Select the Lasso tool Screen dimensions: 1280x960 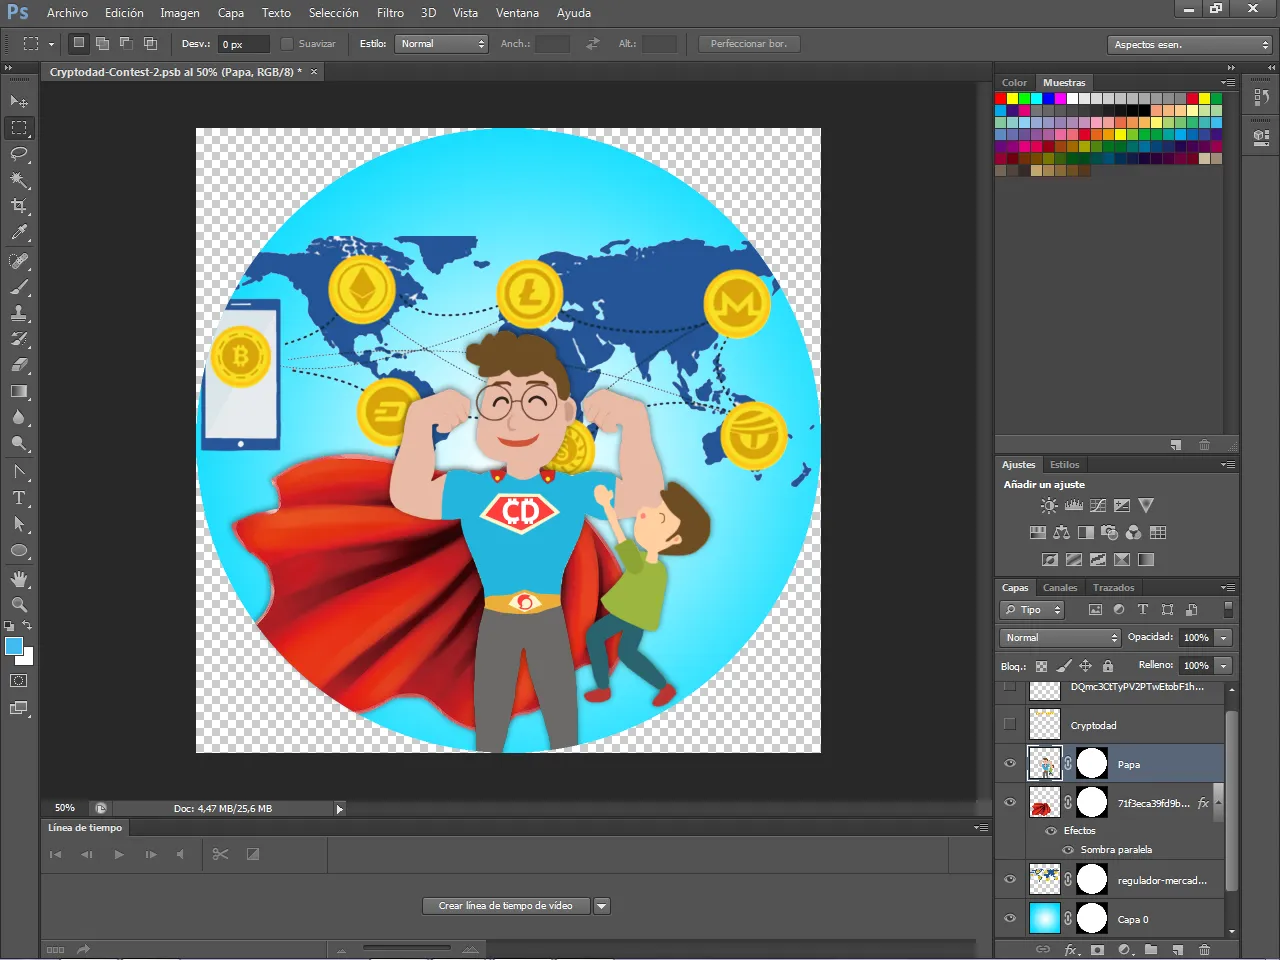(19, 154)
